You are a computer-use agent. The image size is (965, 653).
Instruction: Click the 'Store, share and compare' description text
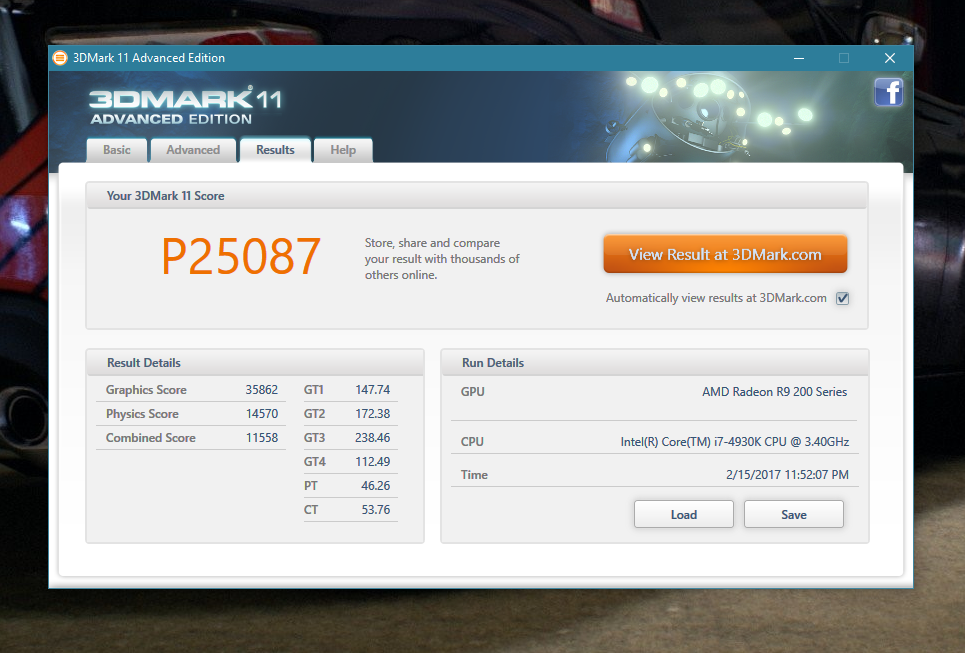click(x=442, y=259)
